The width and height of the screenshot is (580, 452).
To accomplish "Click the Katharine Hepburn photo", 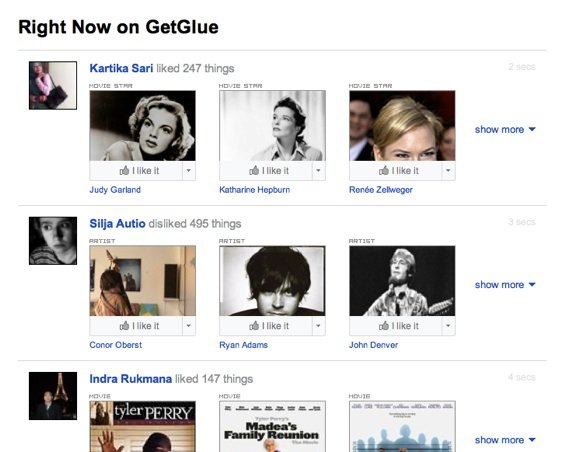I will pyautogui.click(x=272, y=126).
